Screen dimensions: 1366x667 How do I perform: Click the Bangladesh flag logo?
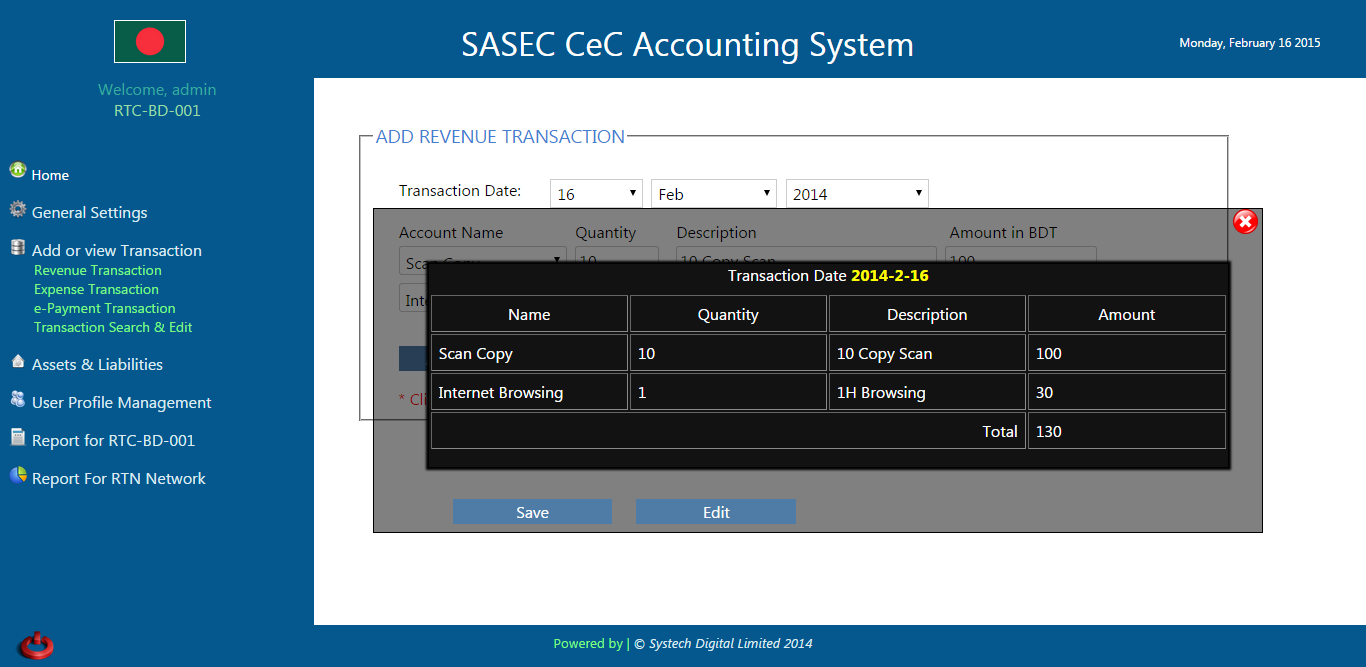(150, 41)
